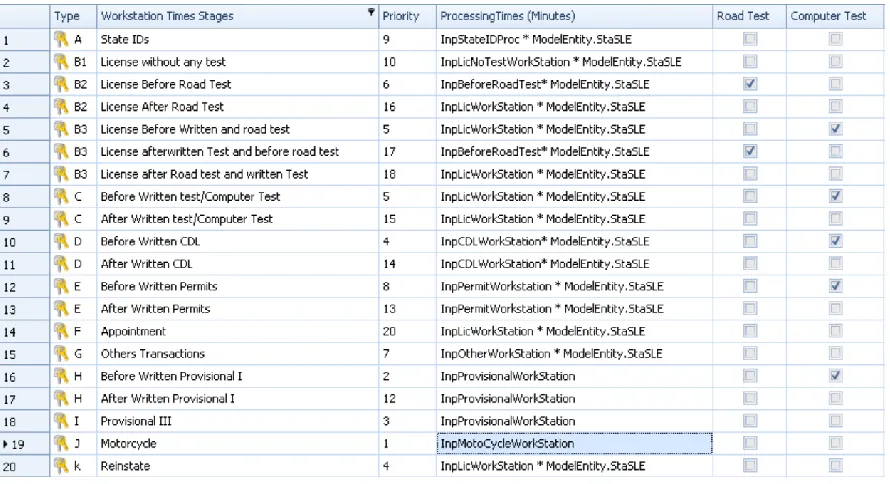Select row 10 via its row header
Image resolution: width=890 pixels, height=484 pixels.
coord(24,242)
